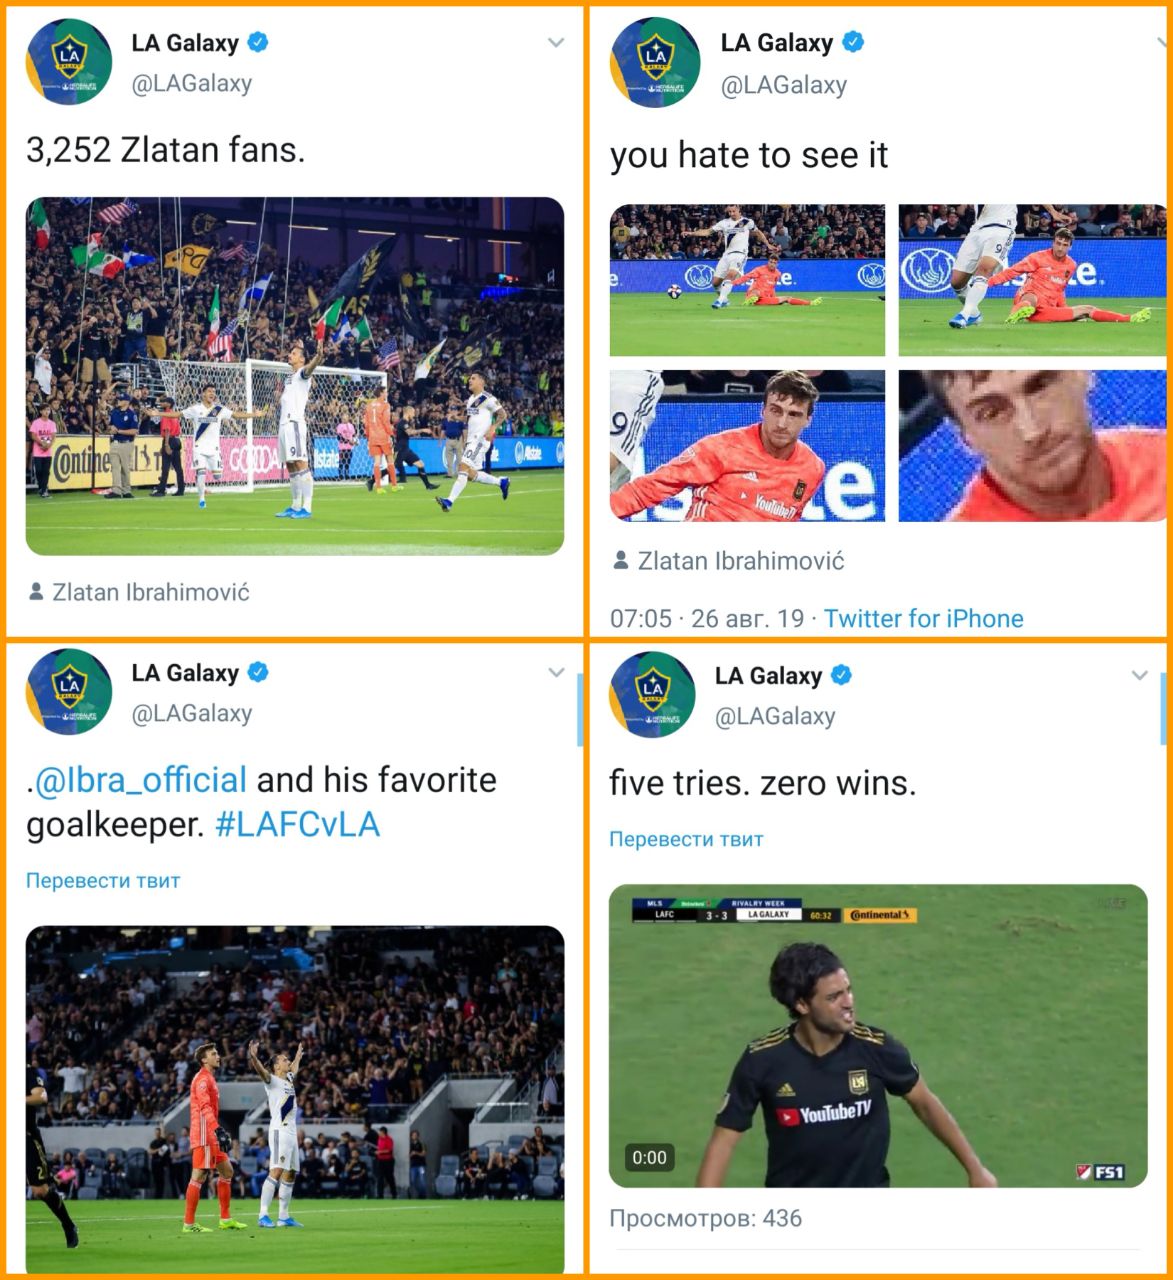The image size is (1173, 1280).
Task: Open the Zlatan celebration photo in front of fans
Action: pos(295,376)
